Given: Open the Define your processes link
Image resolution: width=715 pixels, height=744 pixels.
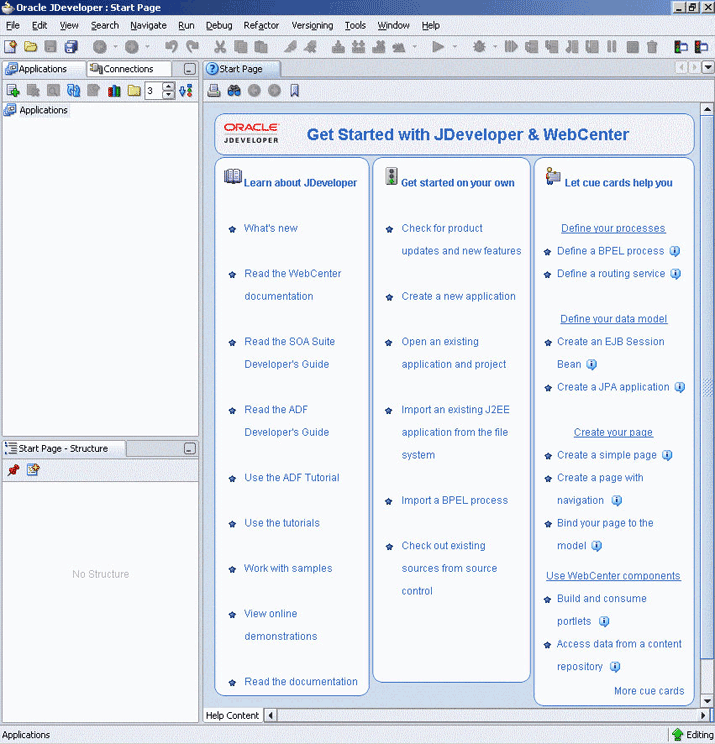Looking at the screenshot, I should (x=613, y=228).
